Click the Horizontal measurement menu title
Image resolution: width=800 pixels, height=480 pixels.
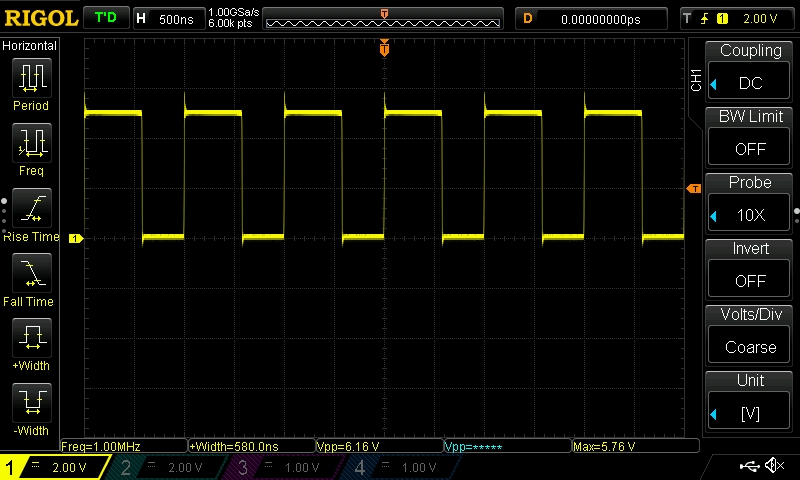point(30,46)
